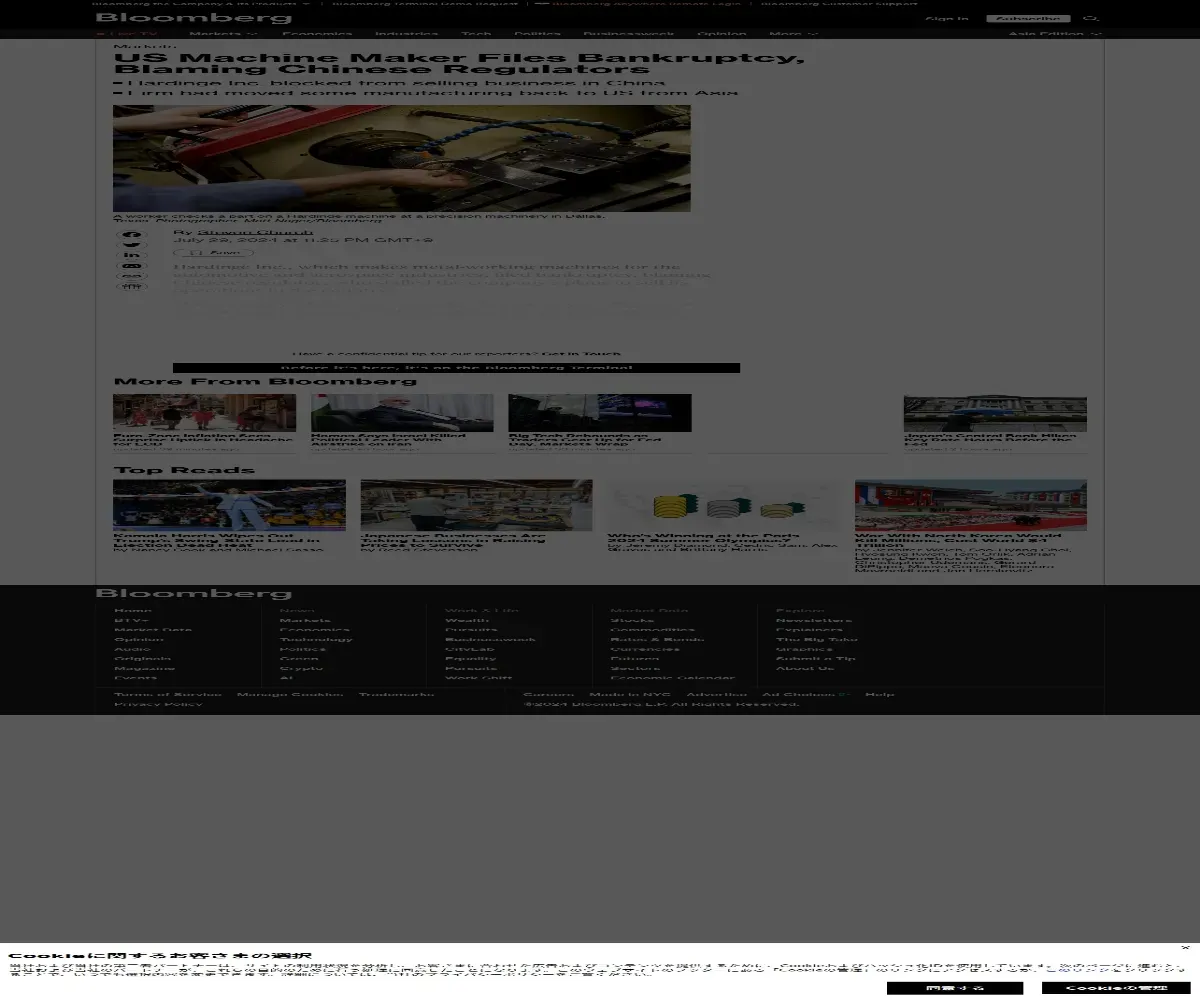Open Privacy Policy in footer
1200x1000 pixels.
tap(158, 704)
